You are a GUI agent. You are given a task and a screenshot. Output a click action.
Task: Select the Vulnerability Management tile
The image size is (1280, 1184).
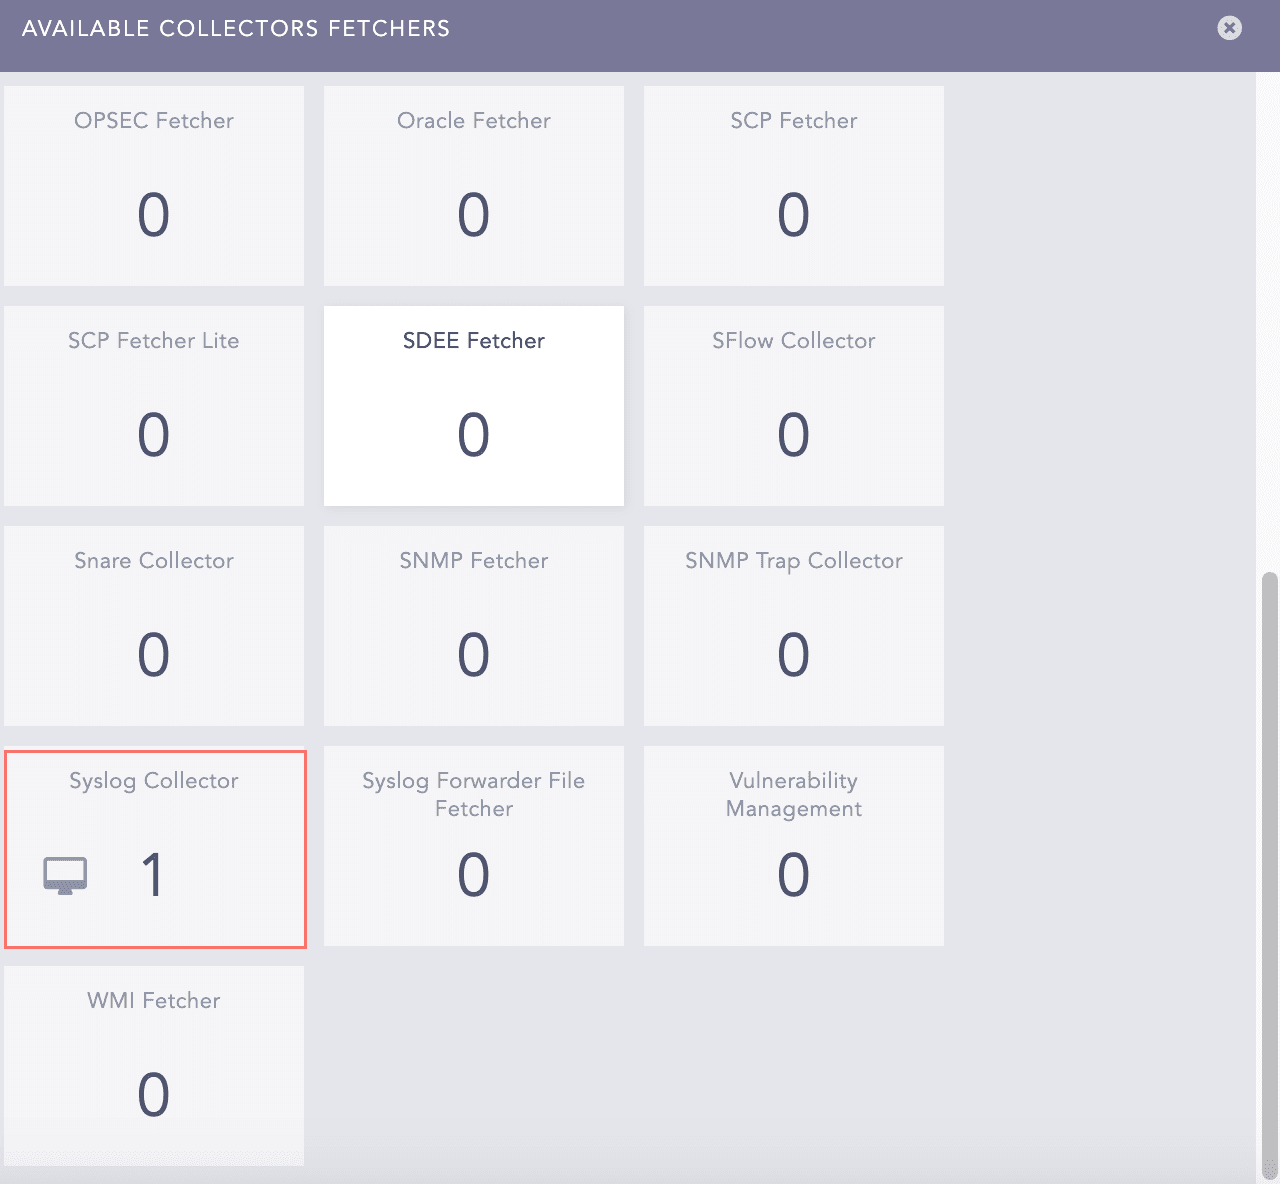pos(793,846)
